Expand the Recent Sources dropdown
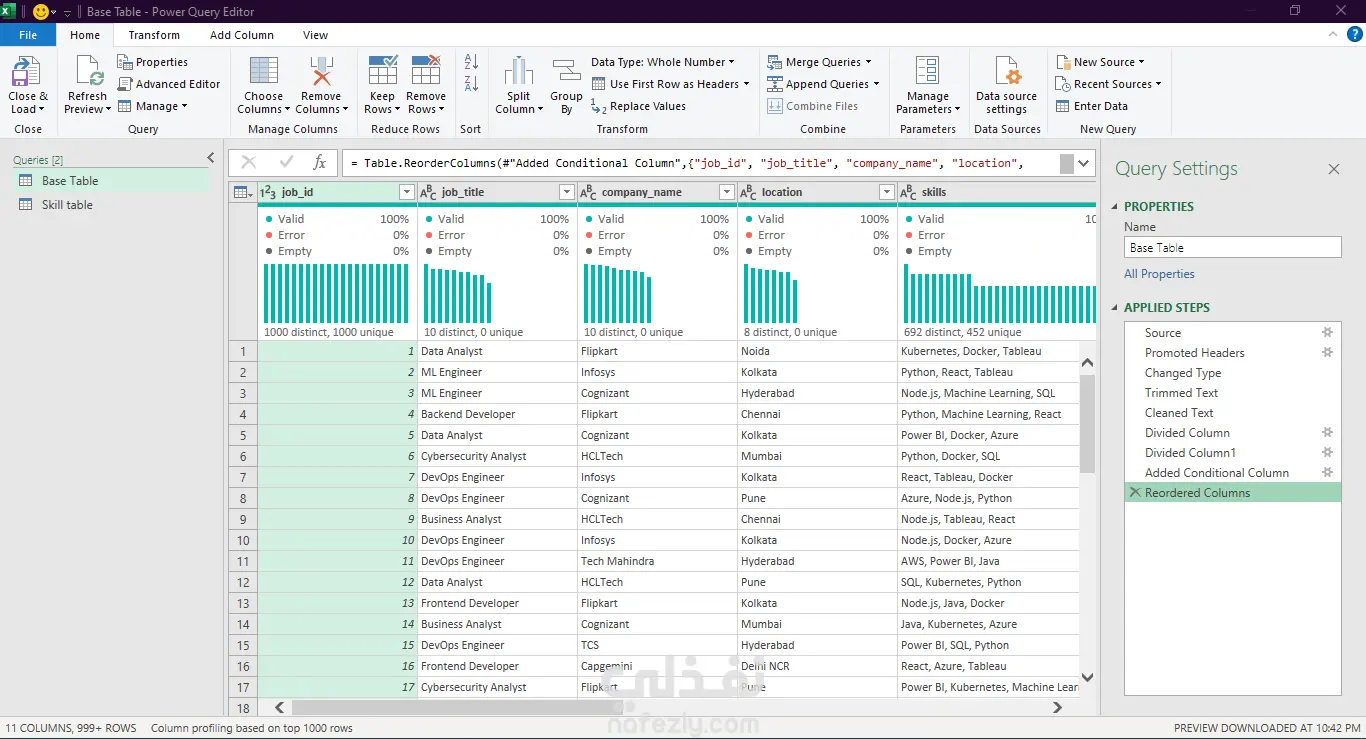 click(x=1158, y=84)
